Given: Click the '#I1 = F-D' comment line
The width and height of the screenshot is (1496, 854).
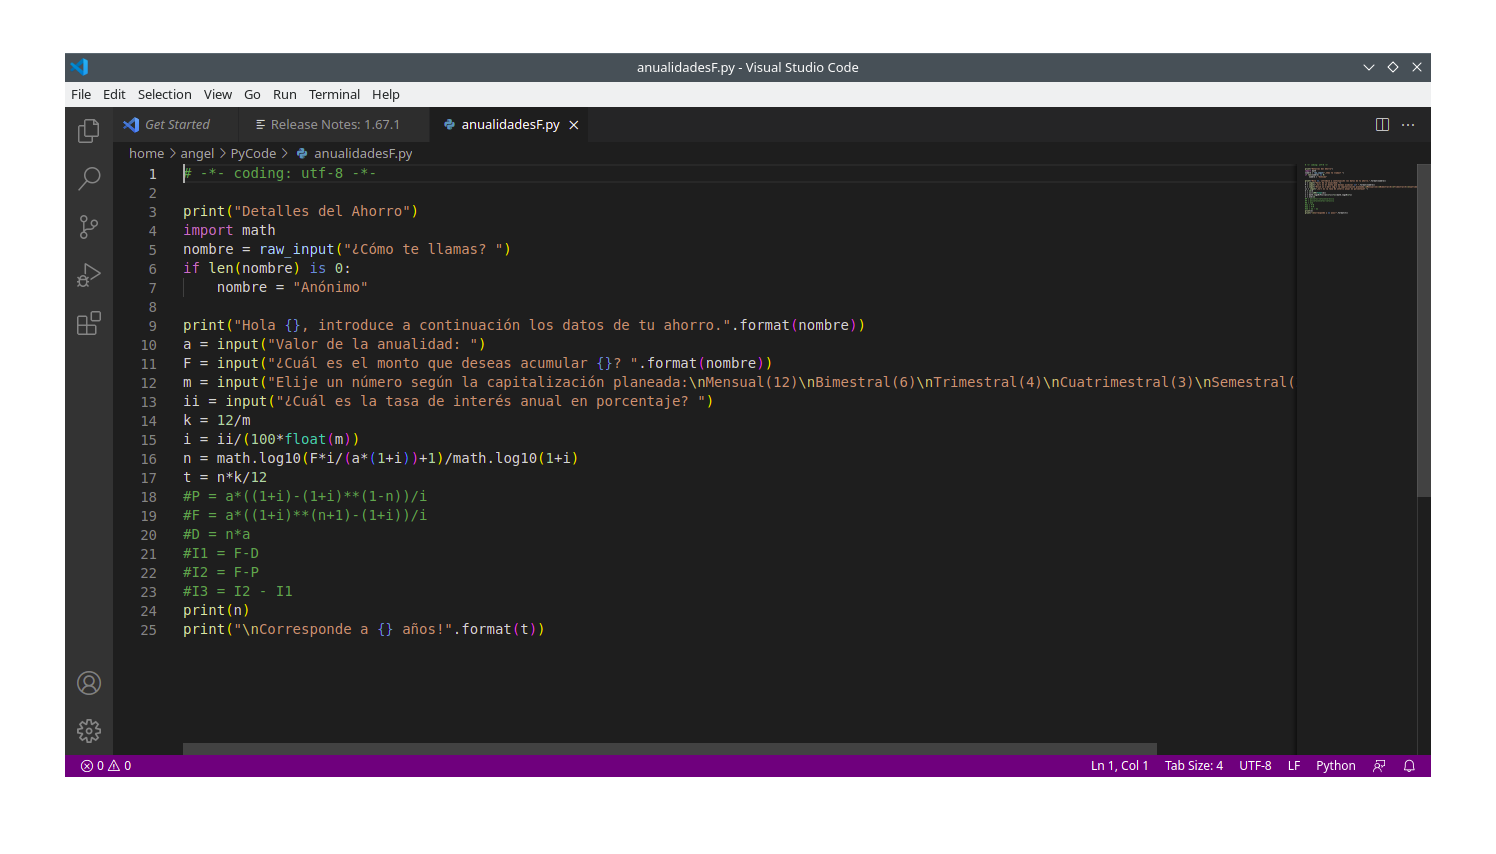Looking at the screenshot, I should coord(221,554).
